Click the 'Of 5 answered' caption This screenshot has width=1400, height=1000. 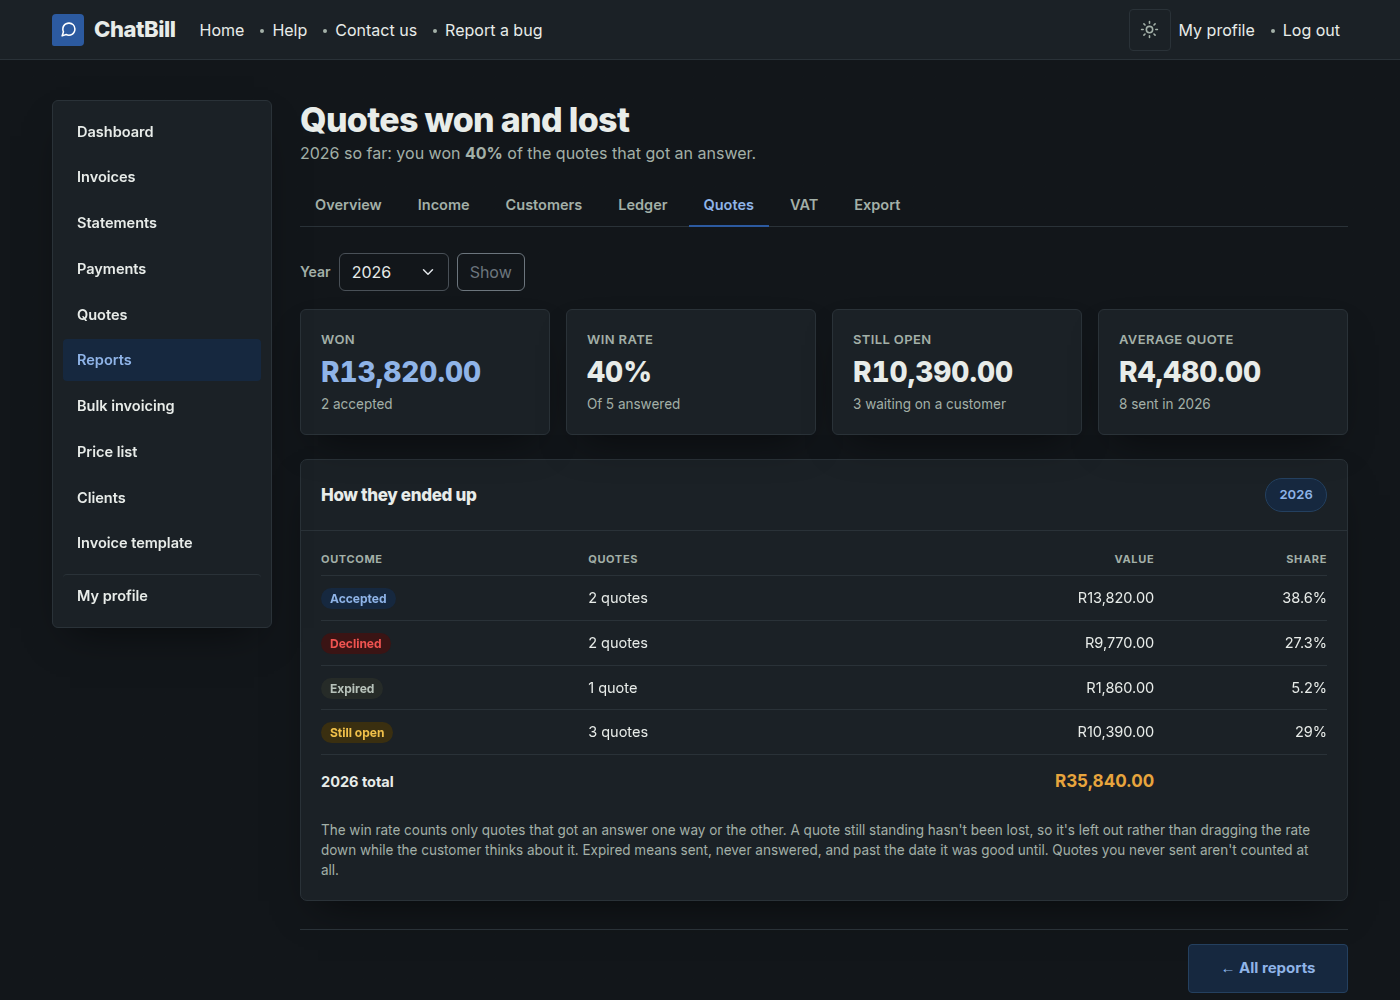tap(633, 404)
